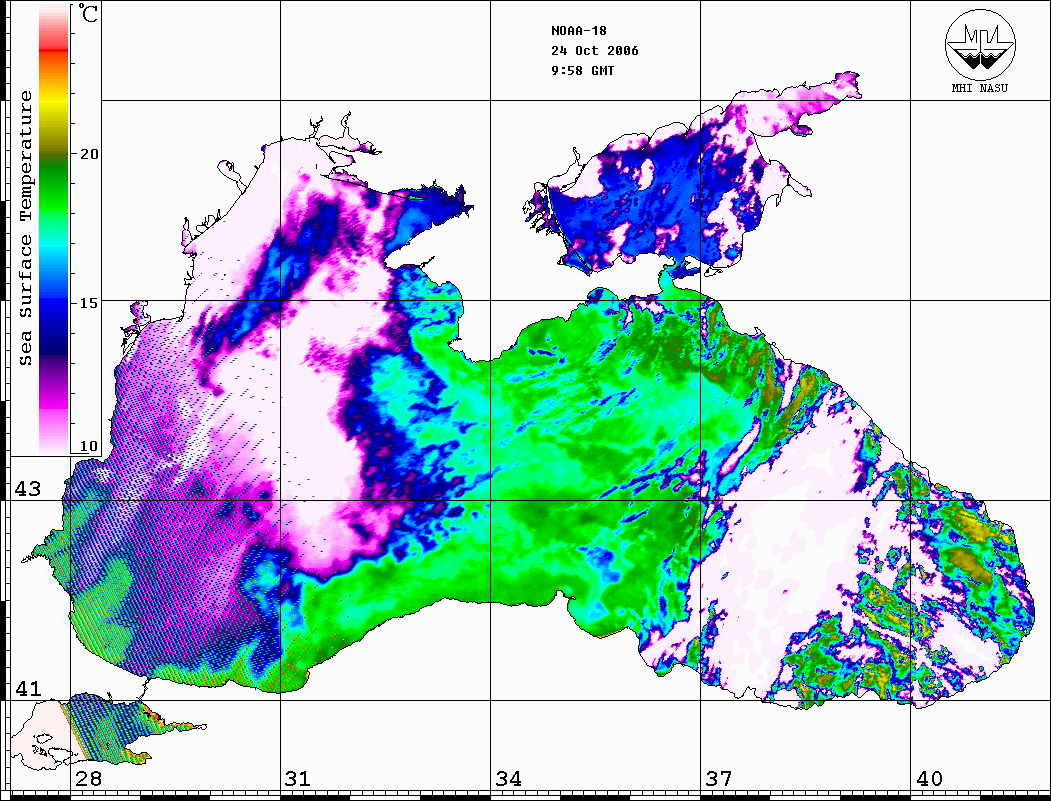Click the '9:58 GMT' time text
This screenshot has width=1051, height=801.
(582, 70)
